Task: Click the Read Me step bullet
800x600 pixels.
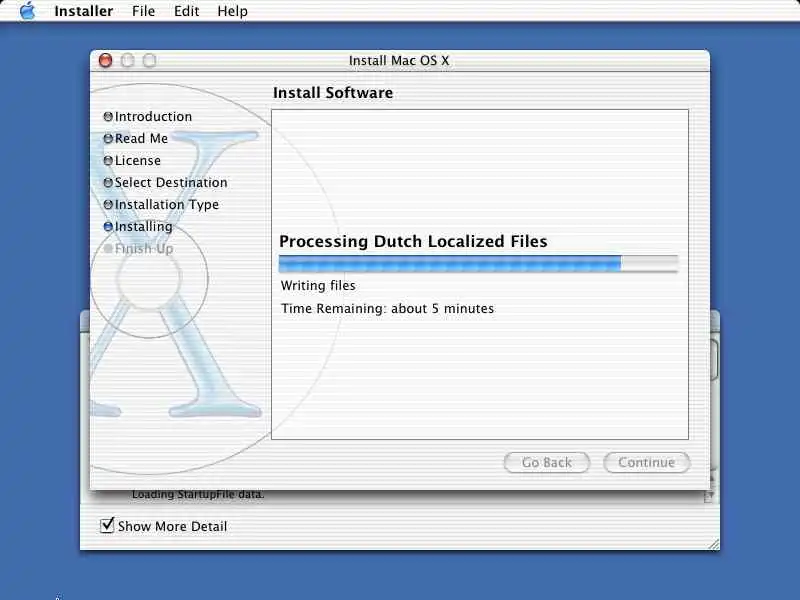Action: (108, 139)
